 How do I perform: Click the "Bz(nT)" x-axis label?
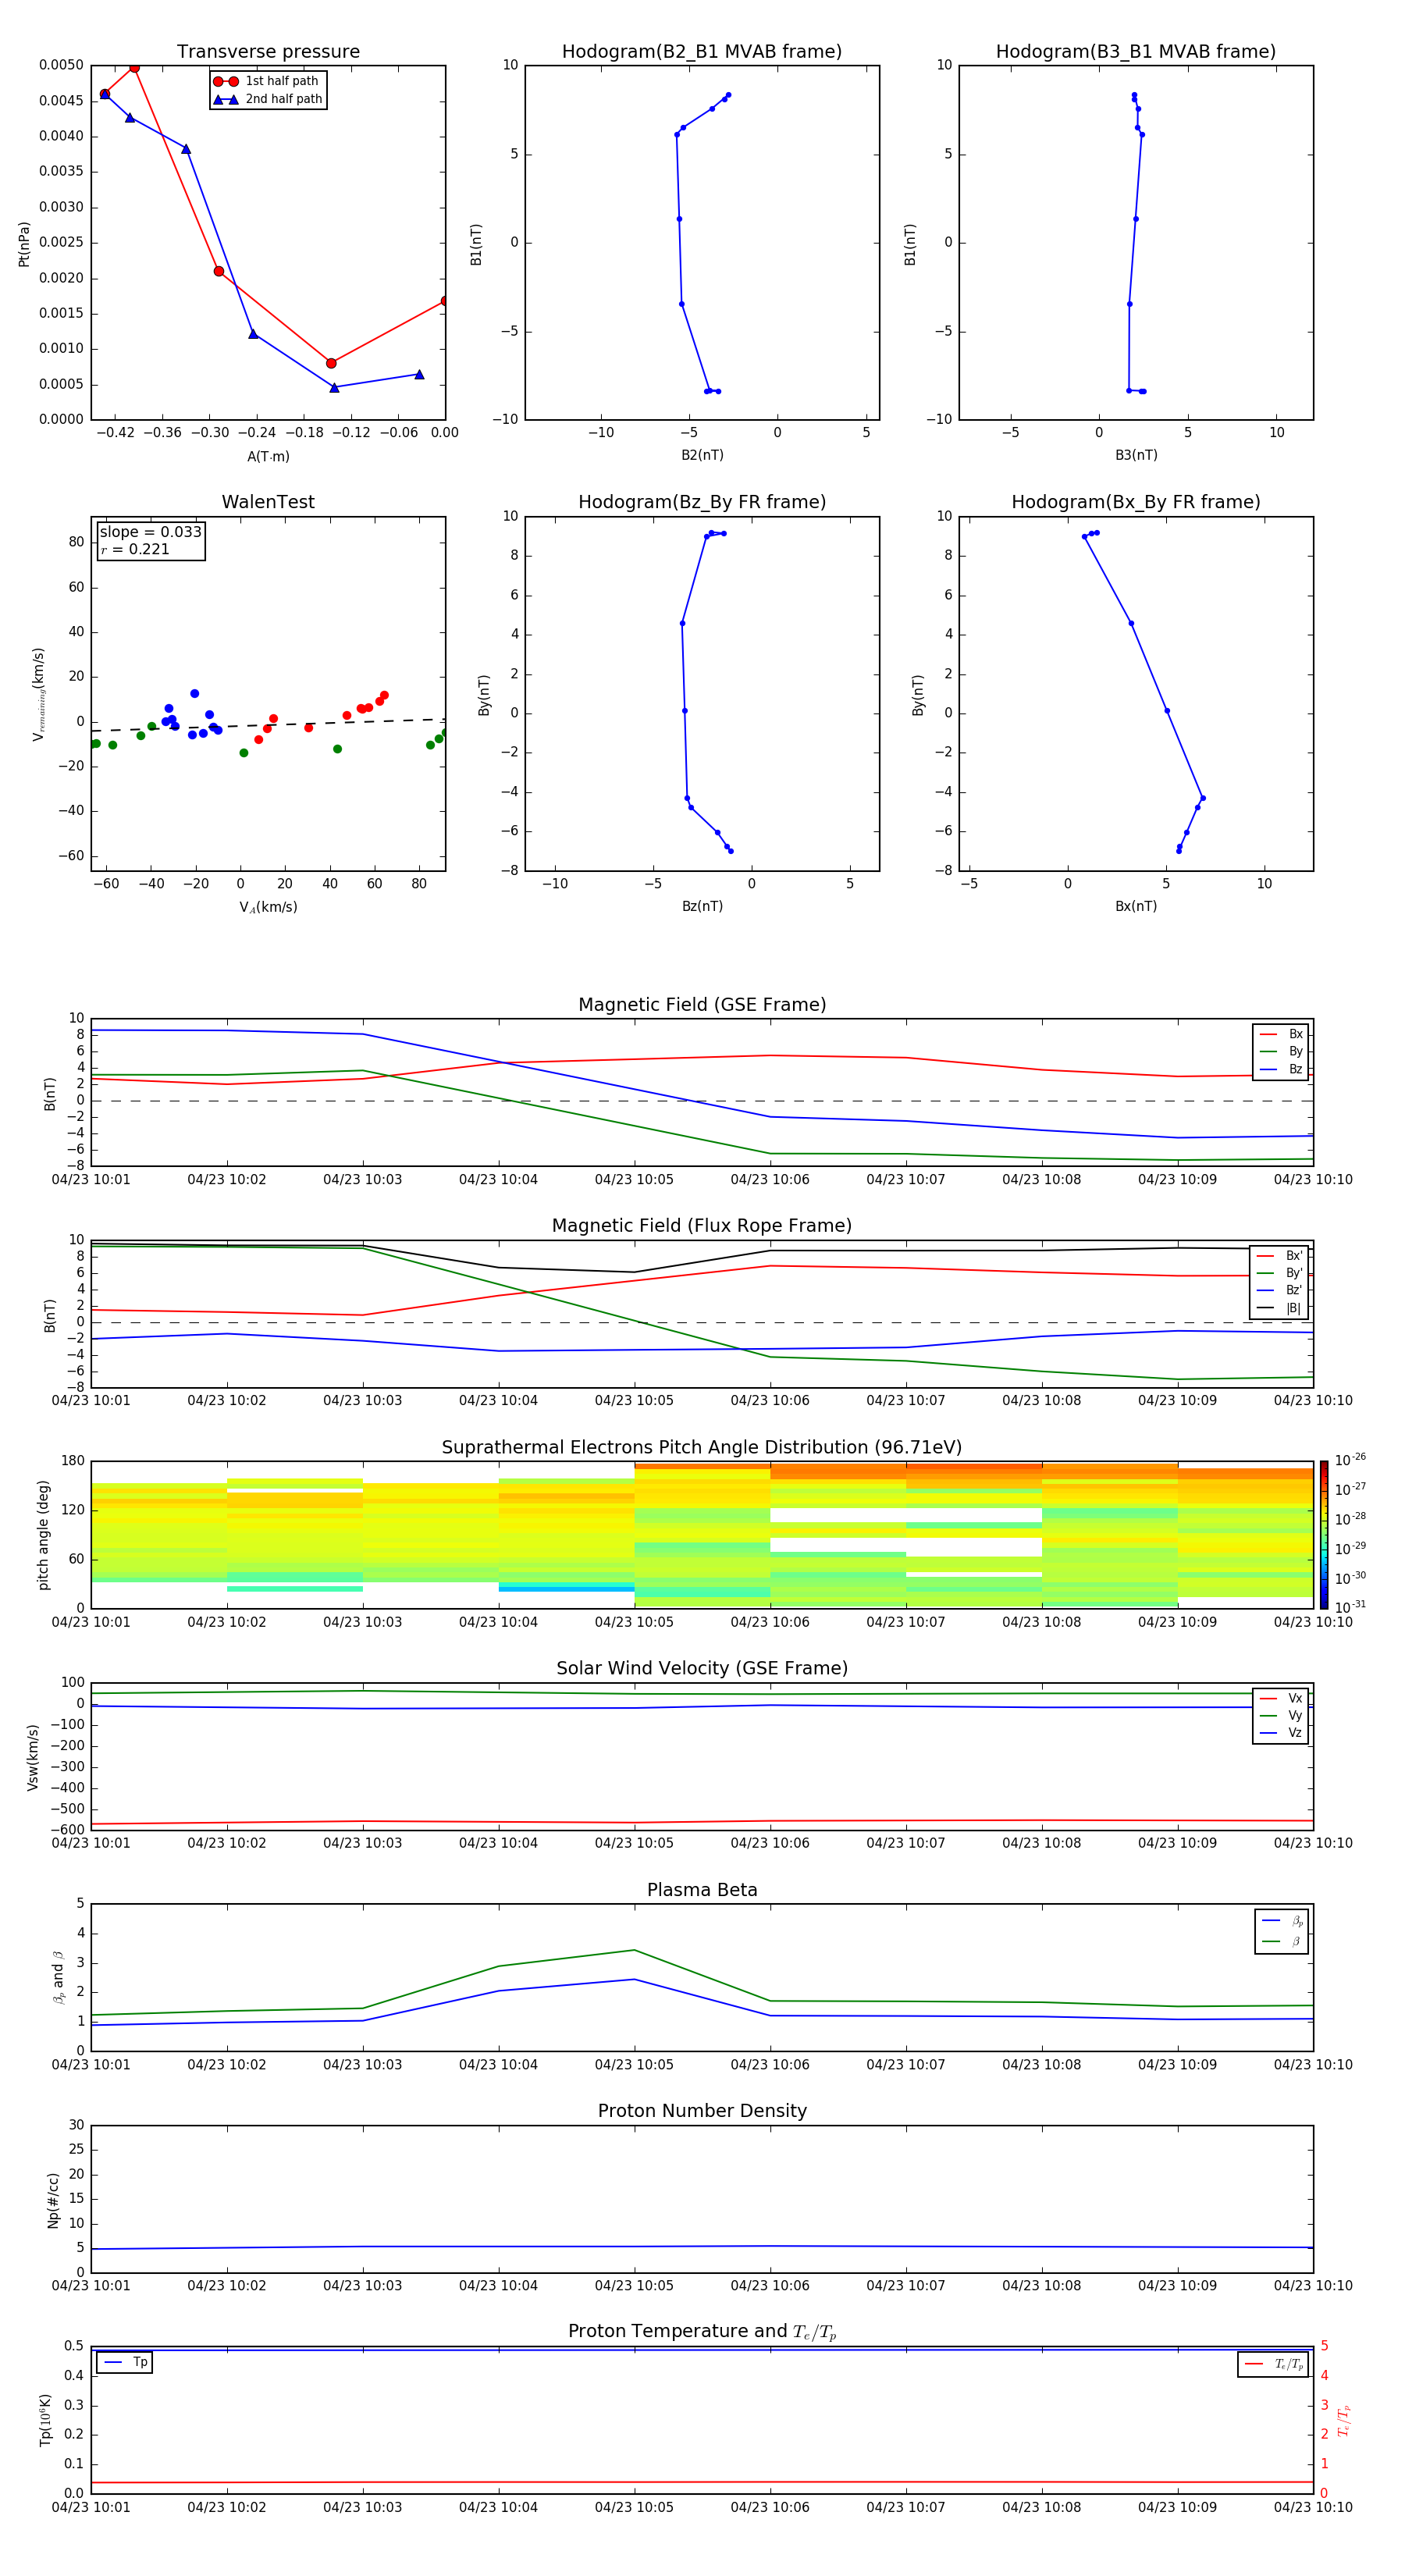click(702, 906)
